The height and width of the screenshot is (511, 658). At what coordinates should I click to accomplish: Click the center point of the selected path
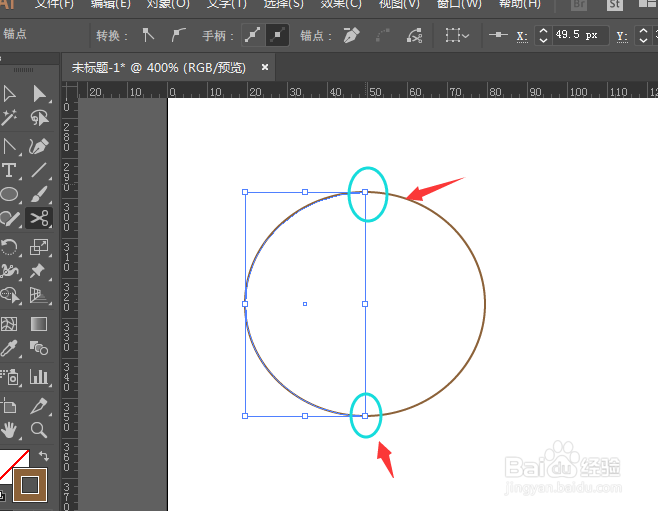pos(305,304)
